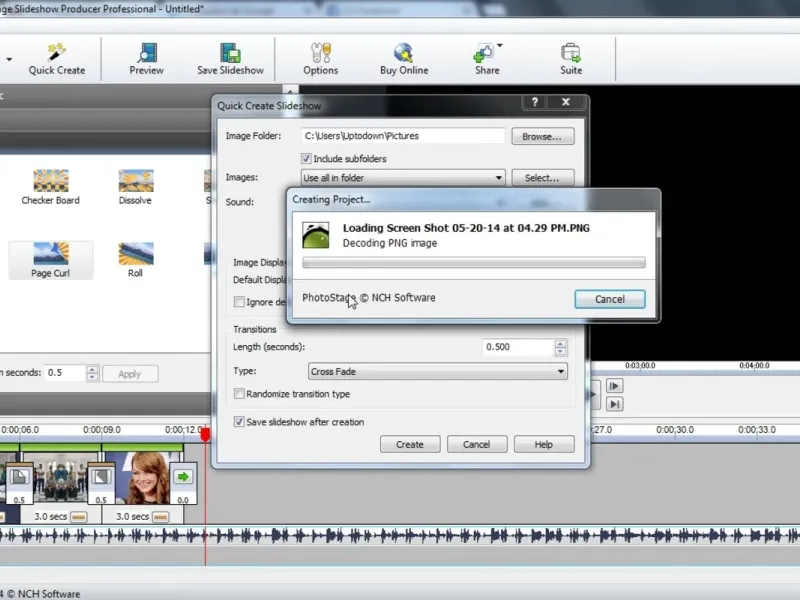Uncheck Include subfolders checkbox
Viewport: 800px width, 600px height.
pos(307,159)
